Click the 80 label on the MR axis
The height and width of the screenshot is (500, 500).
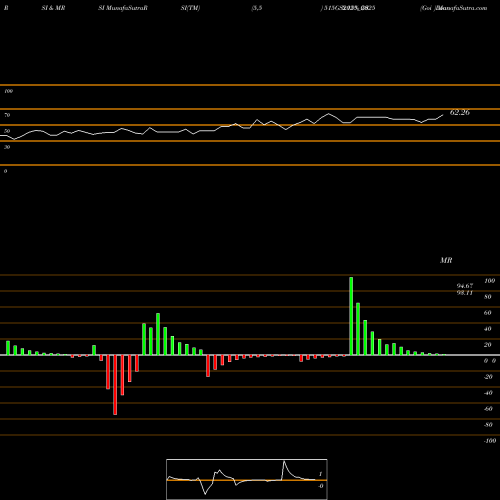(488, 297)
